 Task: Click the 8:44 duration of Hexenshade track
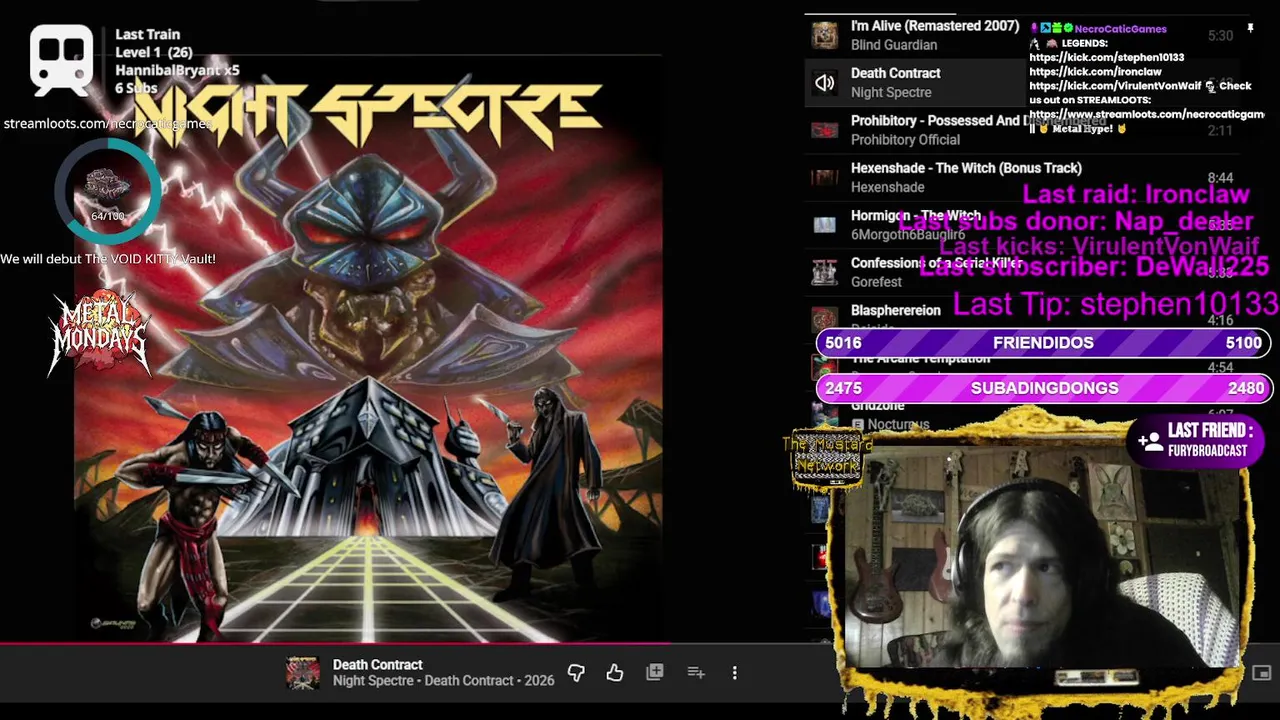pyautogui.click(x=1220, y=178)
